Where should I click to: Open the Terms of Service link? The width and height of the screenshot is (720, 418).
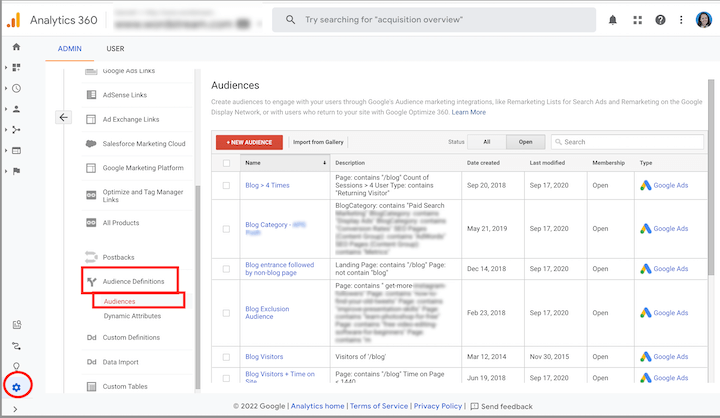[379, 406]
